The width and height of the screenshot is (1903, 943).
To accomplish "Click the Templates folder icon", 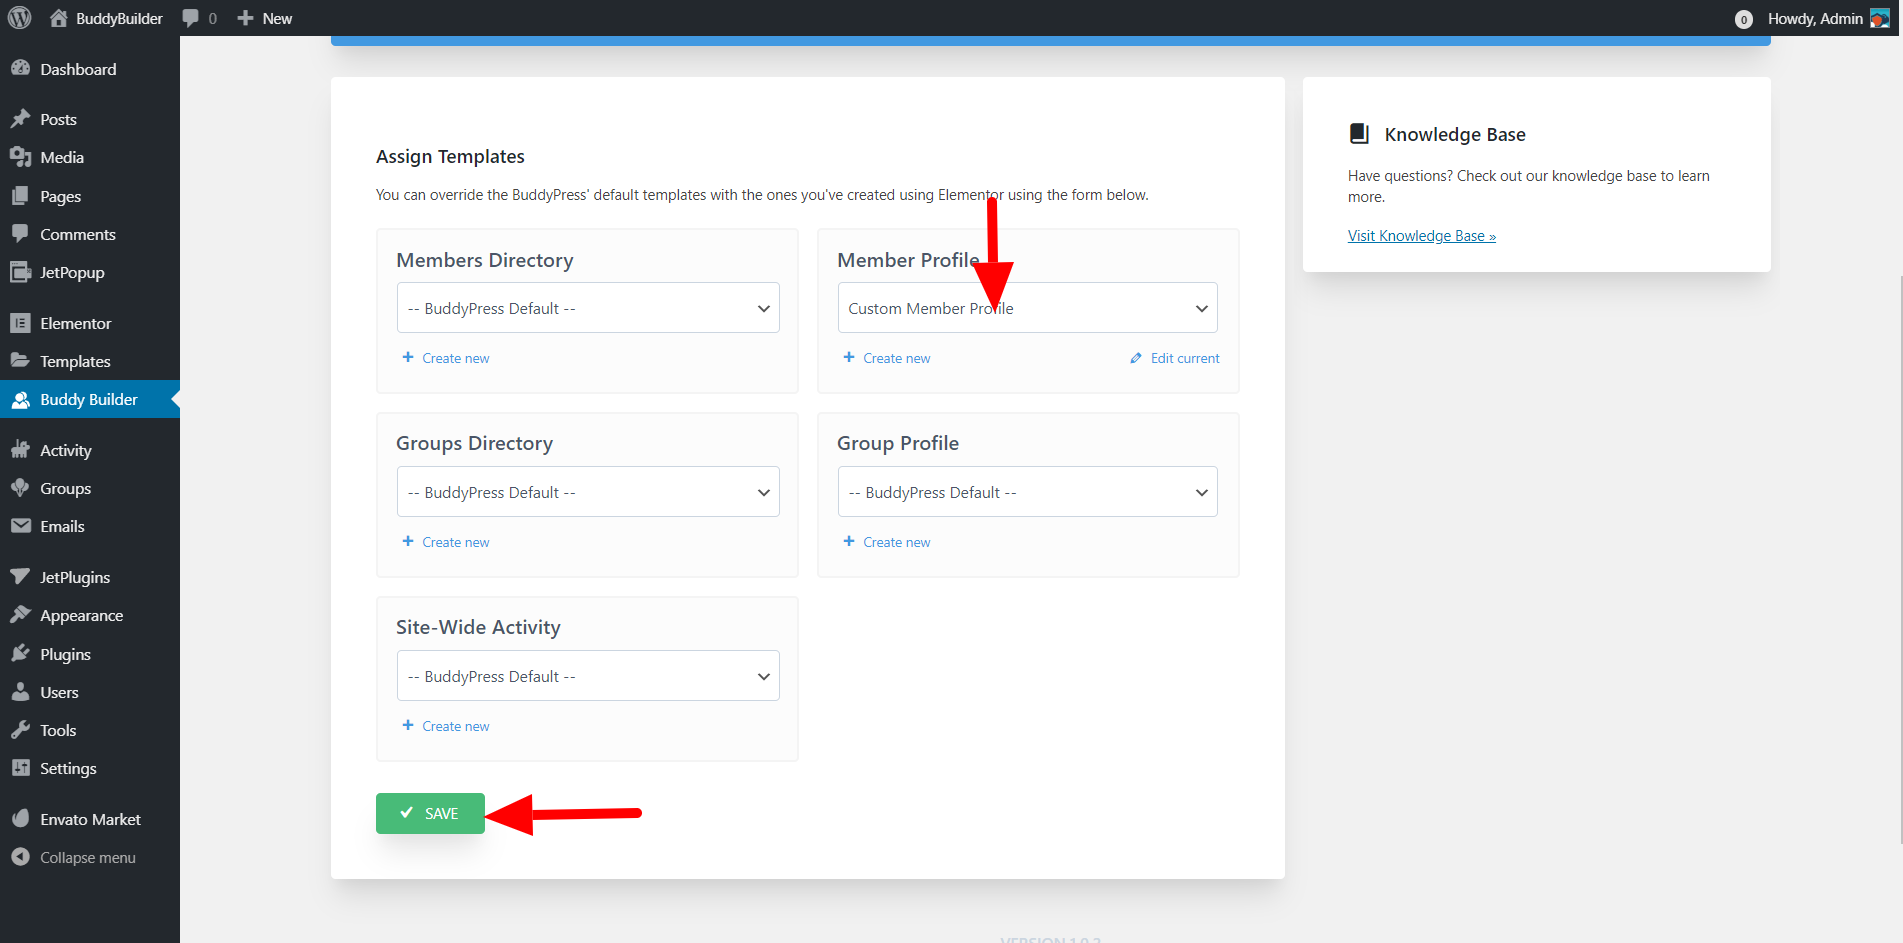I will pyautogui.click(x=20, y=361).
